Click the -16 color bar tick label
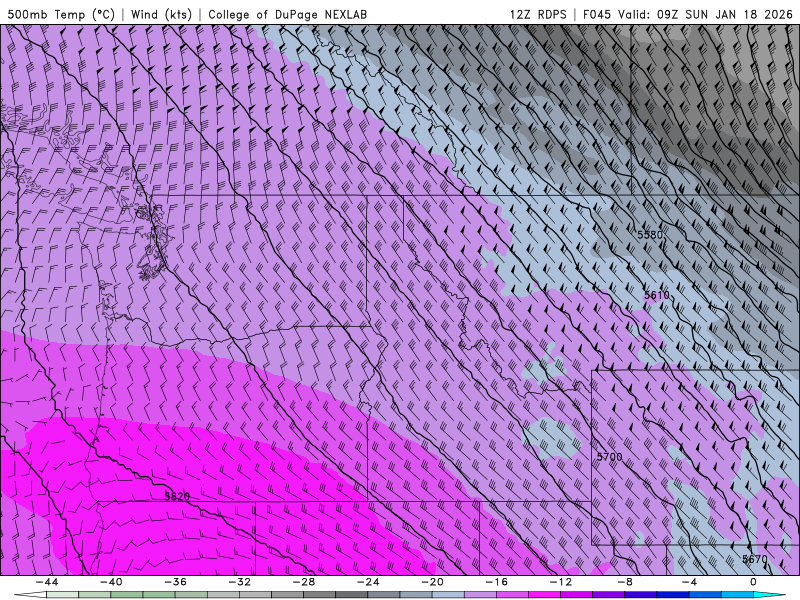The image size is (800, 600). [x=496, y=582]
